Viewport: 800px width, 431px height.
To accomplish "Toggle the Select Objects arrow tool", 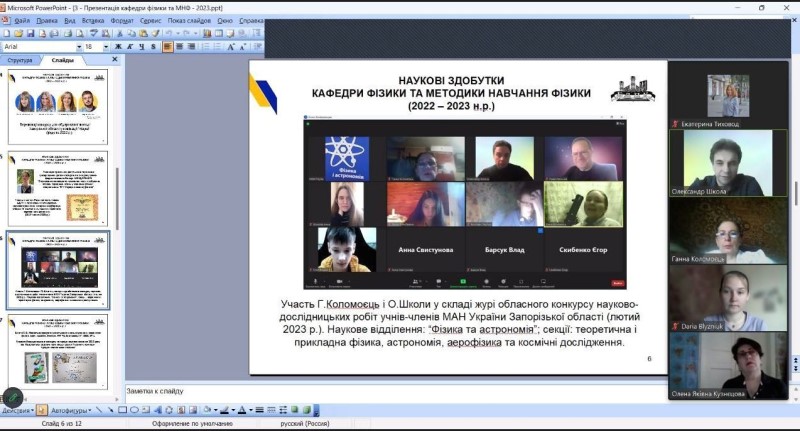I will [42, 410].
